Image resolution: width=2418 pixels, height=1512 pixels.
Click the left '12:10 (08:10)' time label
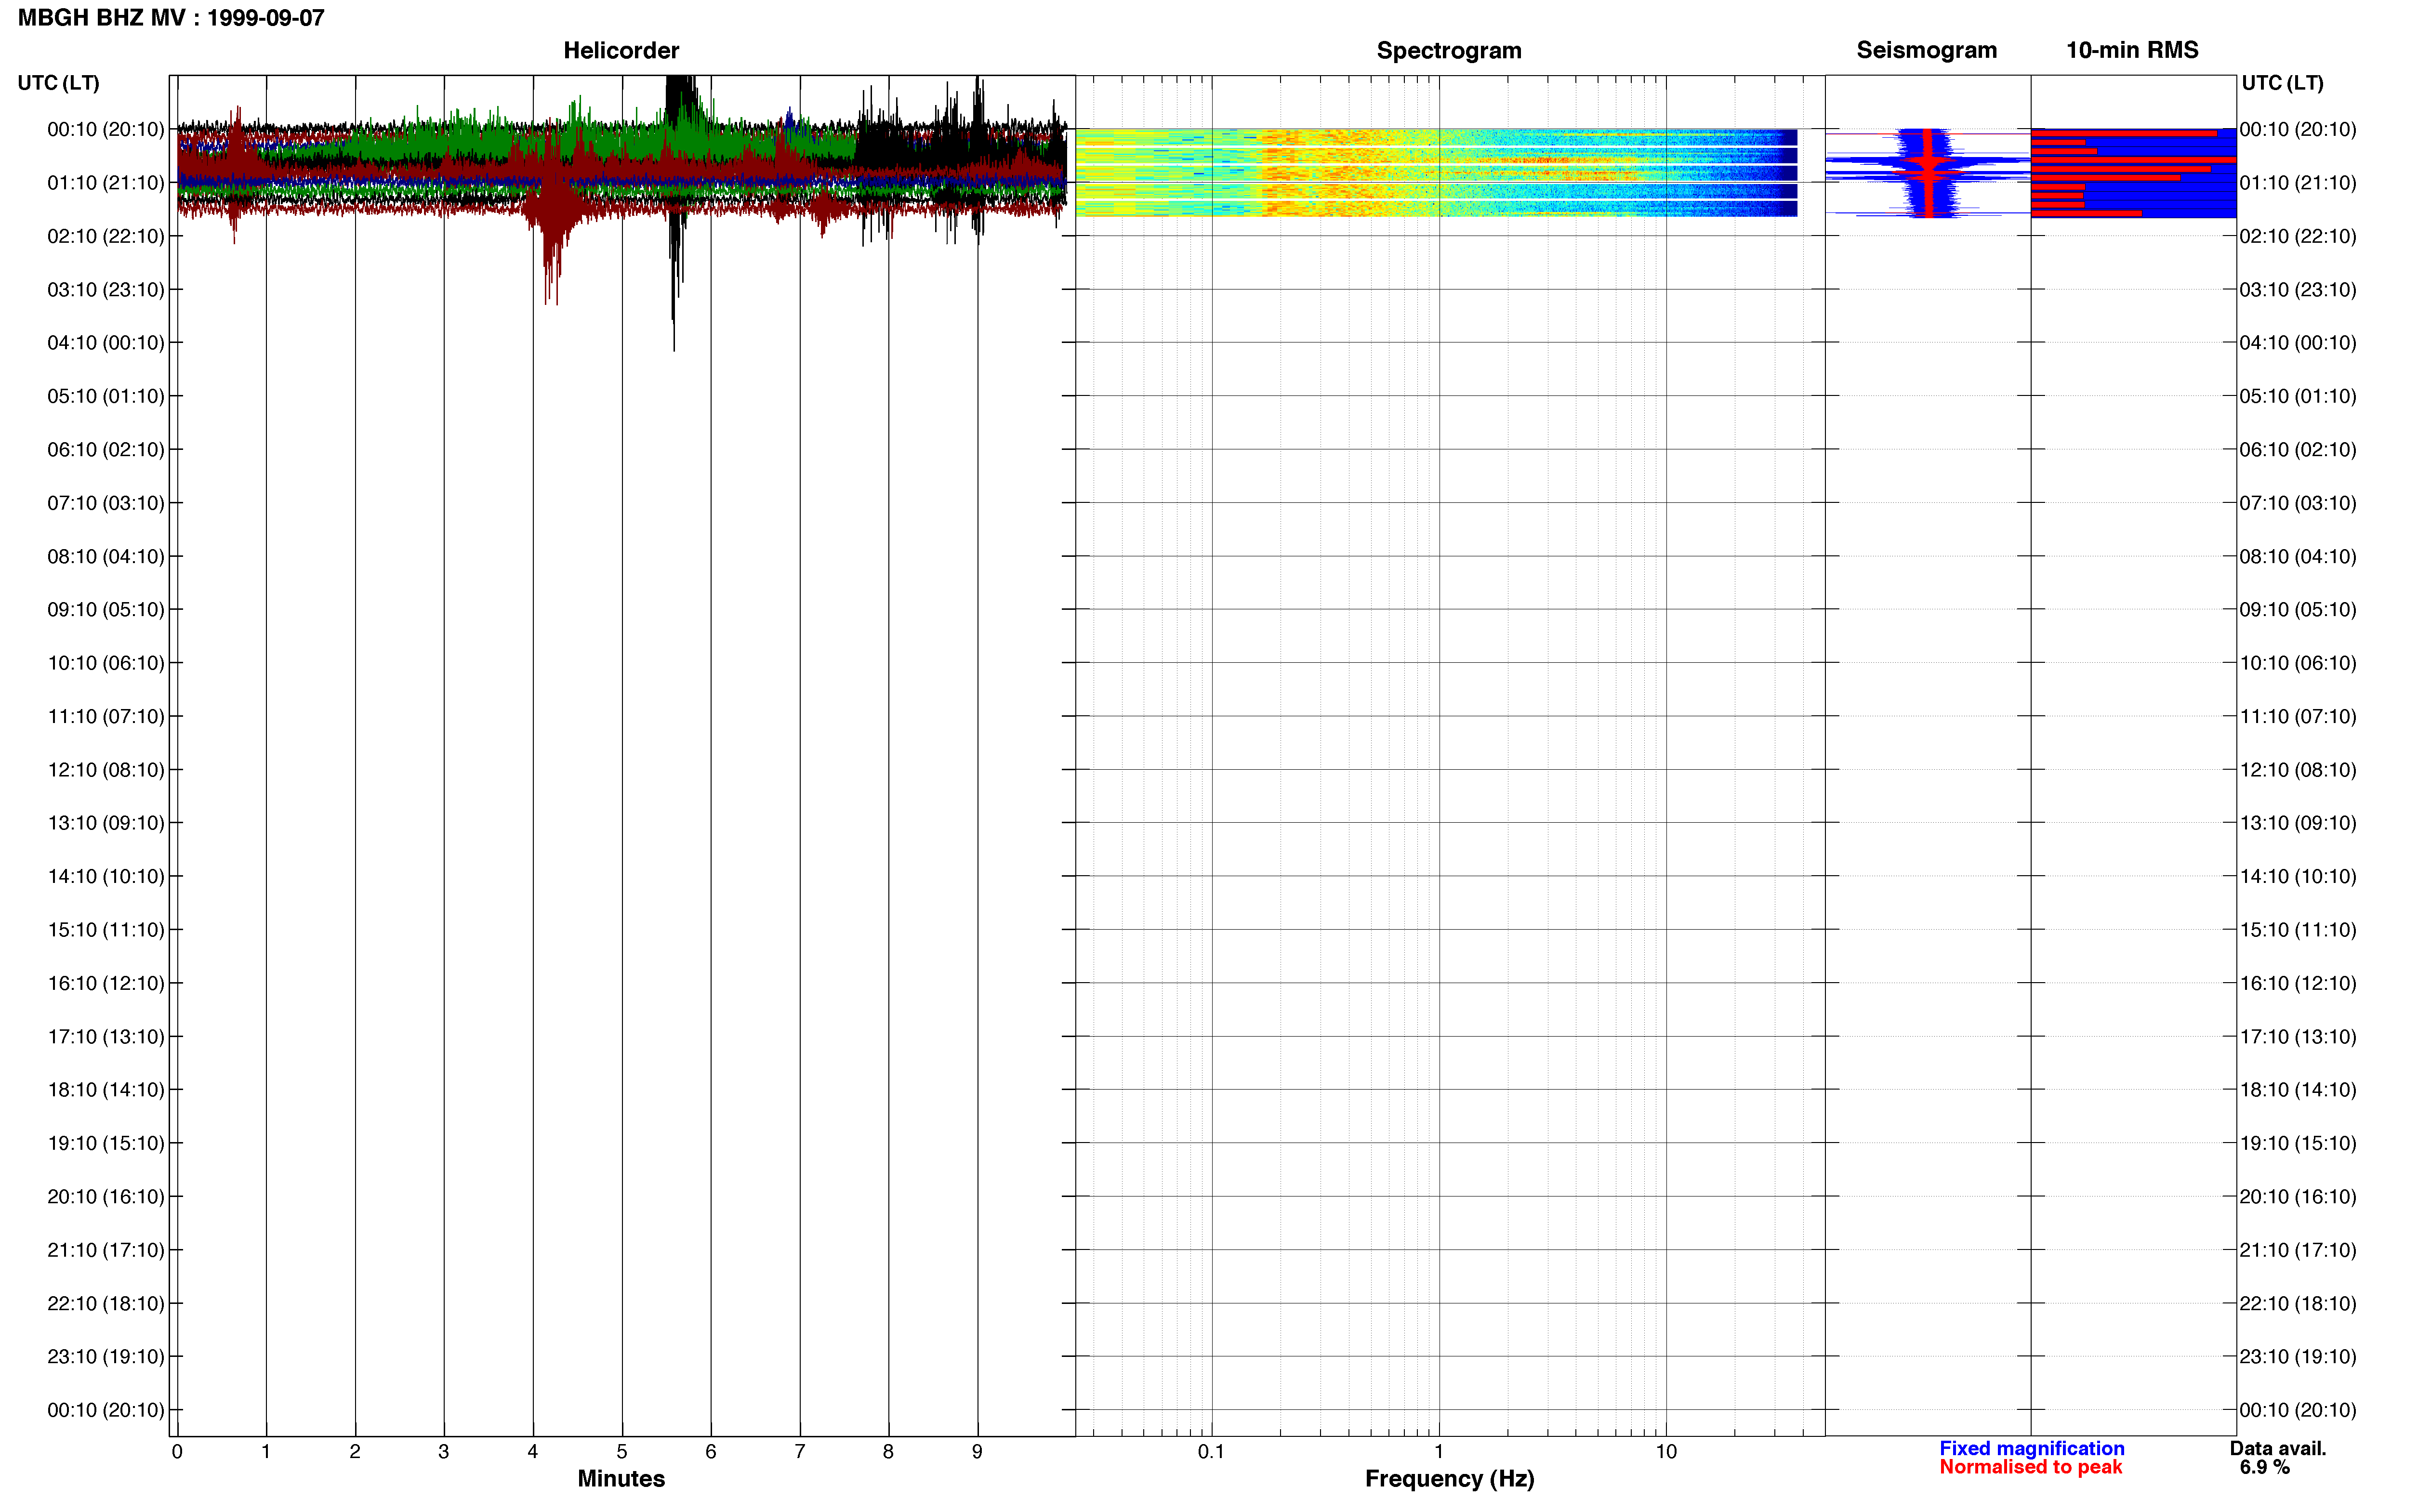[x=106, y=770]
